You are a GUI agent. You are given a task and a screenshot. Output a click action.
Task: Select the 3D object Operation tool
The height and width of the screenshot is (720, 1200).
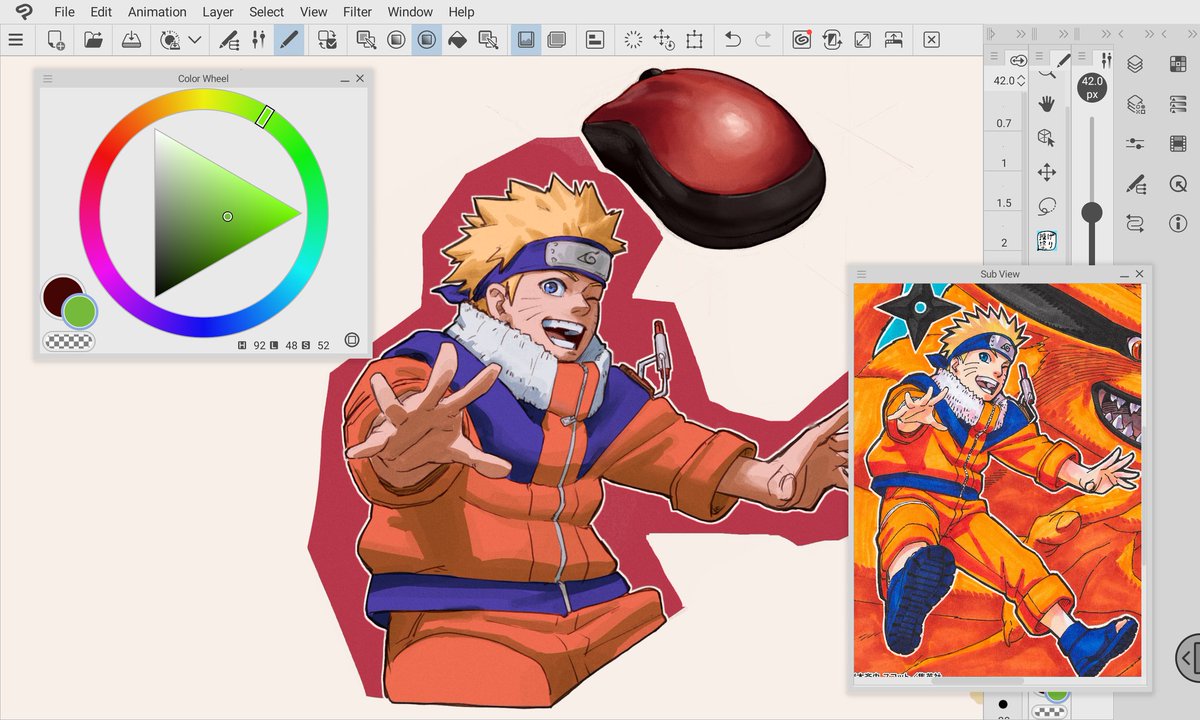pos(1046,138)
